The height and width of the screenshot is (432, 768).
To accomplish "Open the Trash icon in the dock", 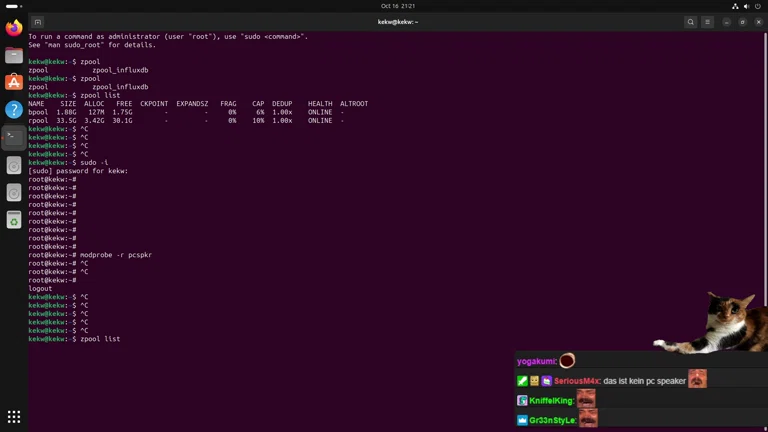I will coord(14,220).
